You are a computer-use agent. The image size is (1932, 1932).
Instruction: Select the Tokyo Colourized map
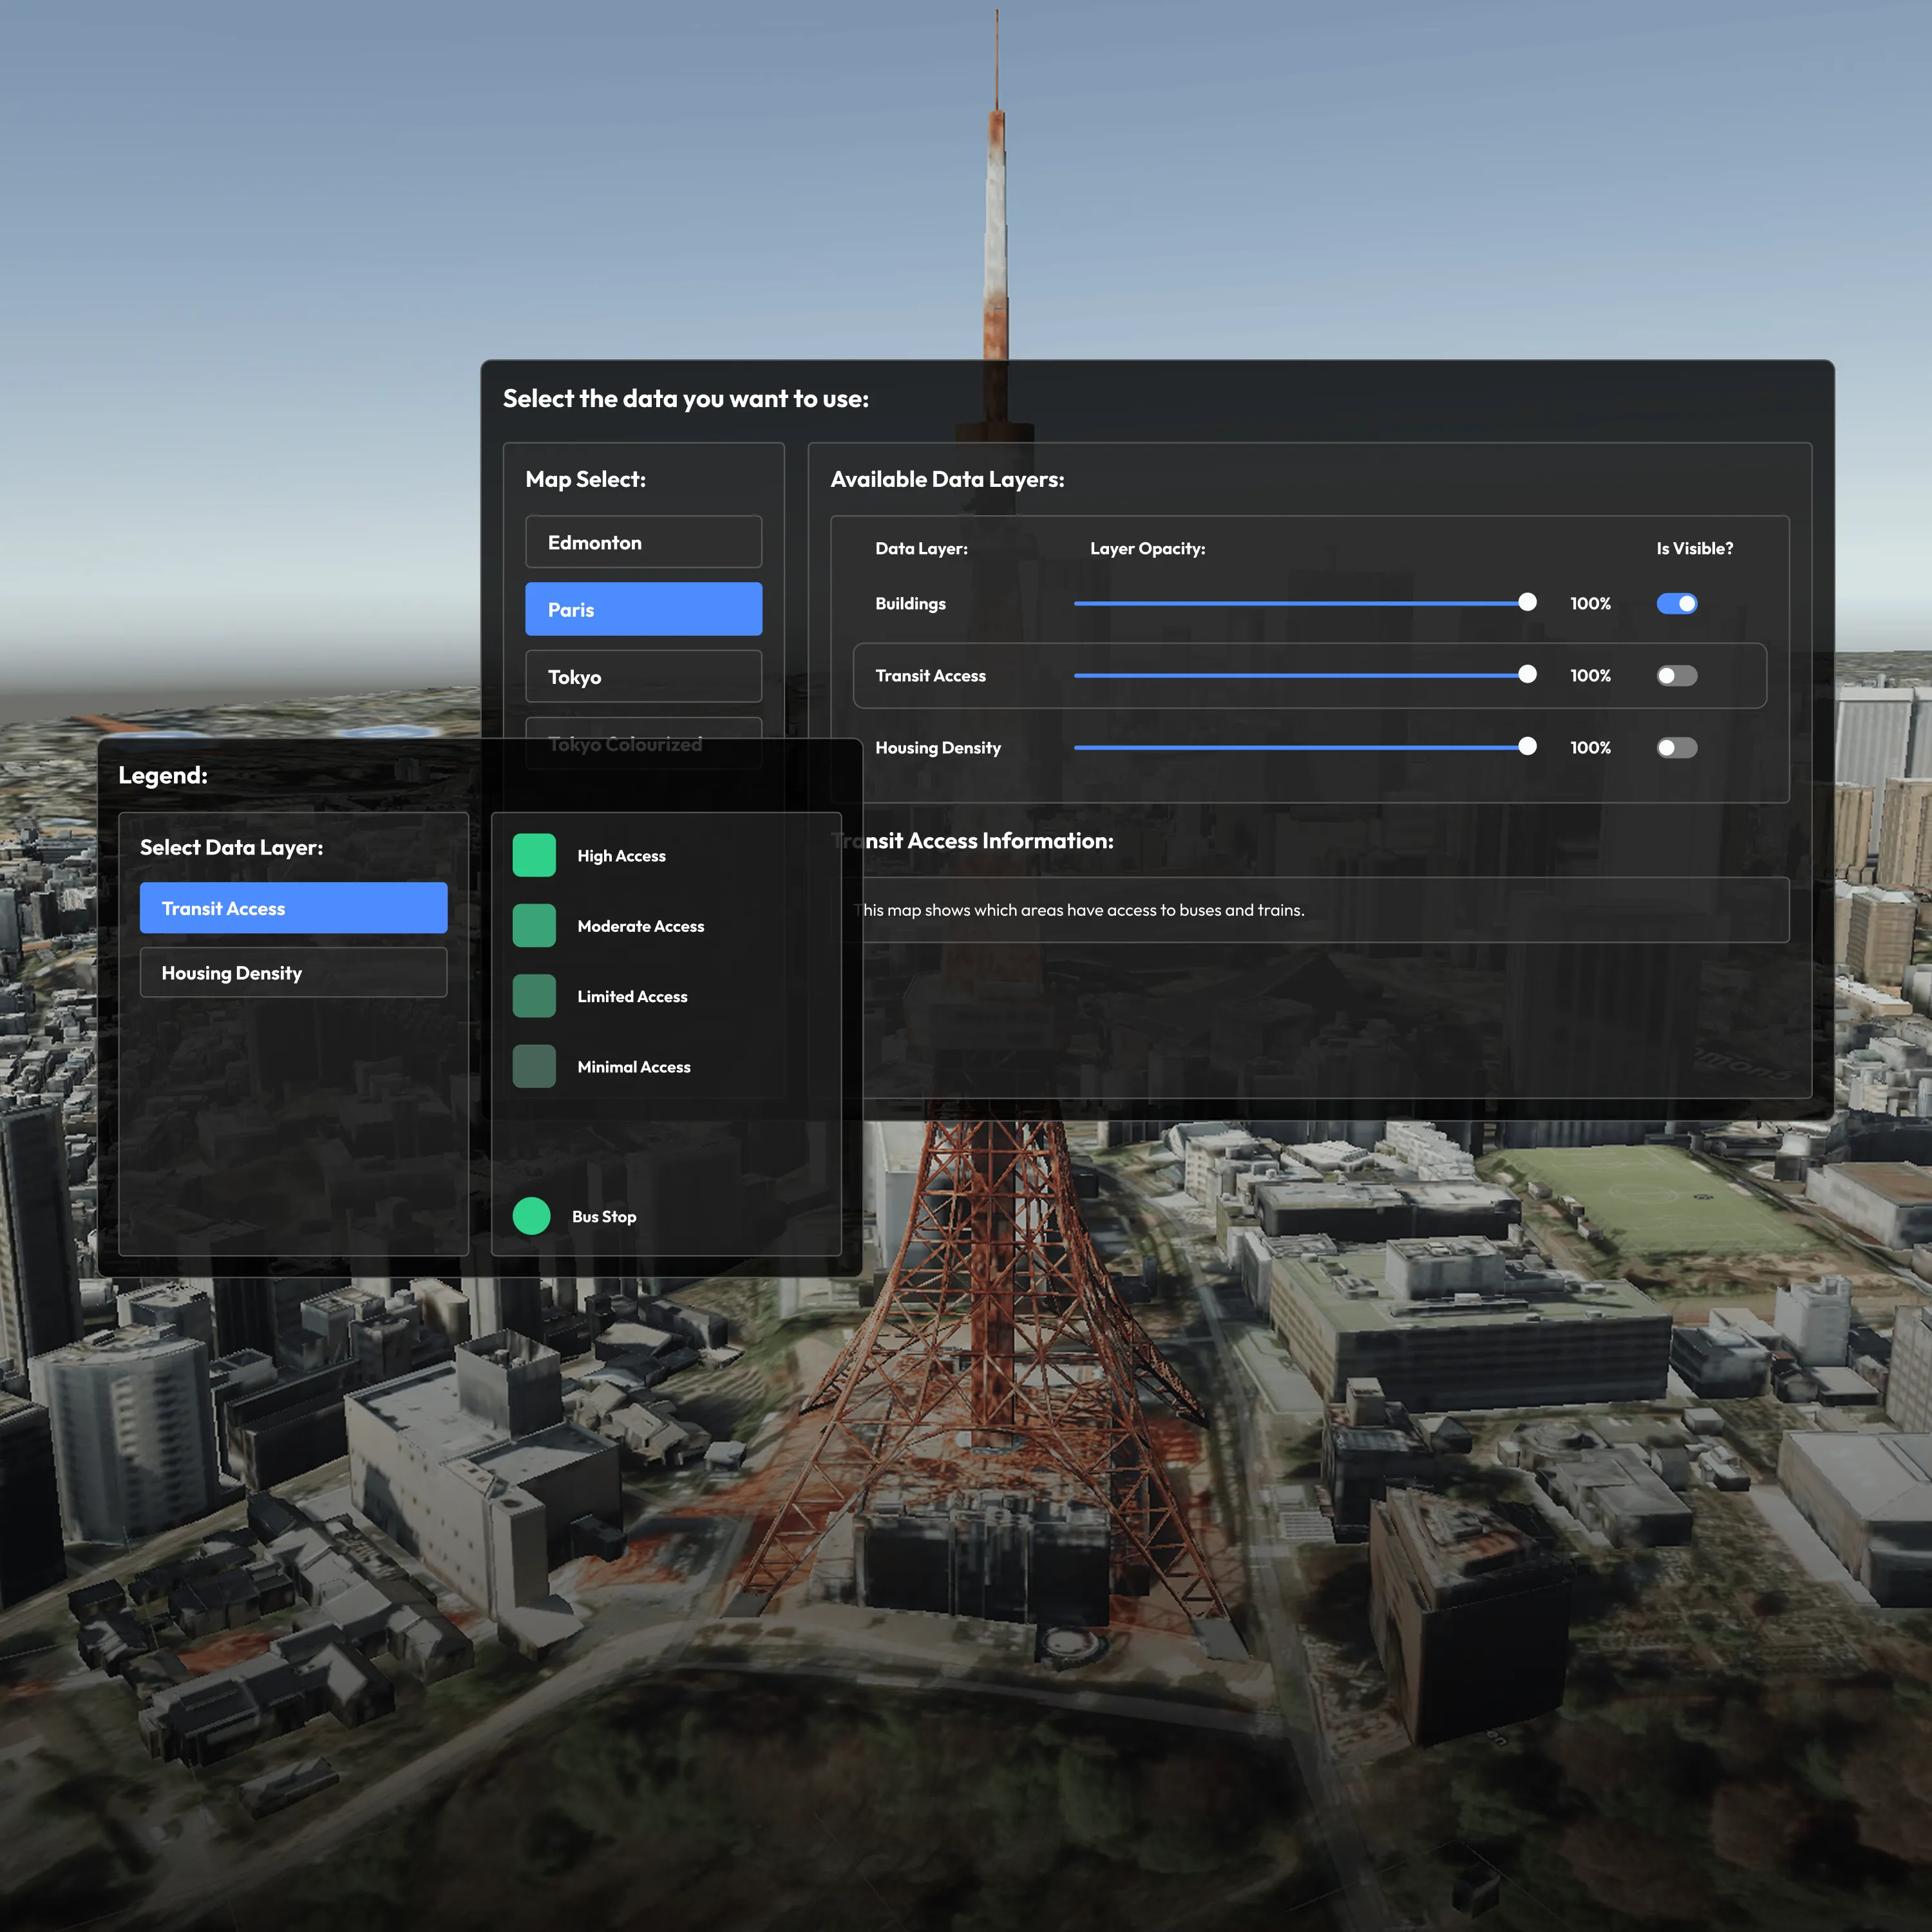643,728
